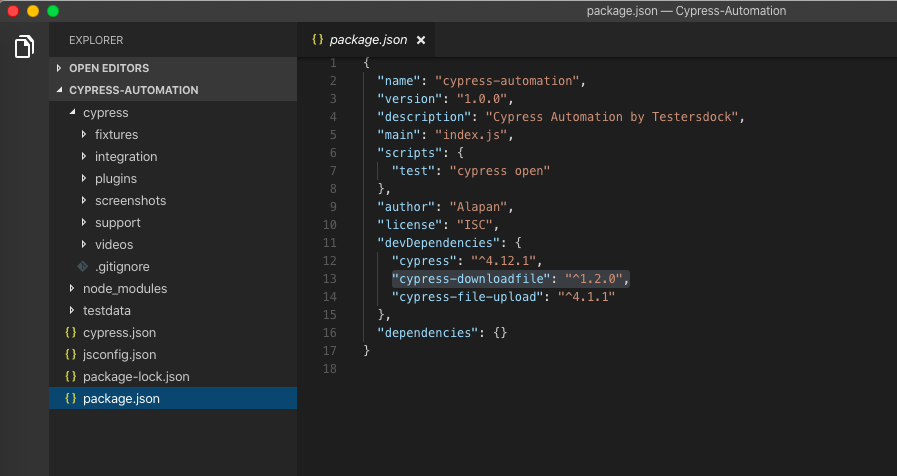Click the "index.js" value
The width and height of the screenshot is (897, 476).
pyautogui.click(x=471, y=134)
